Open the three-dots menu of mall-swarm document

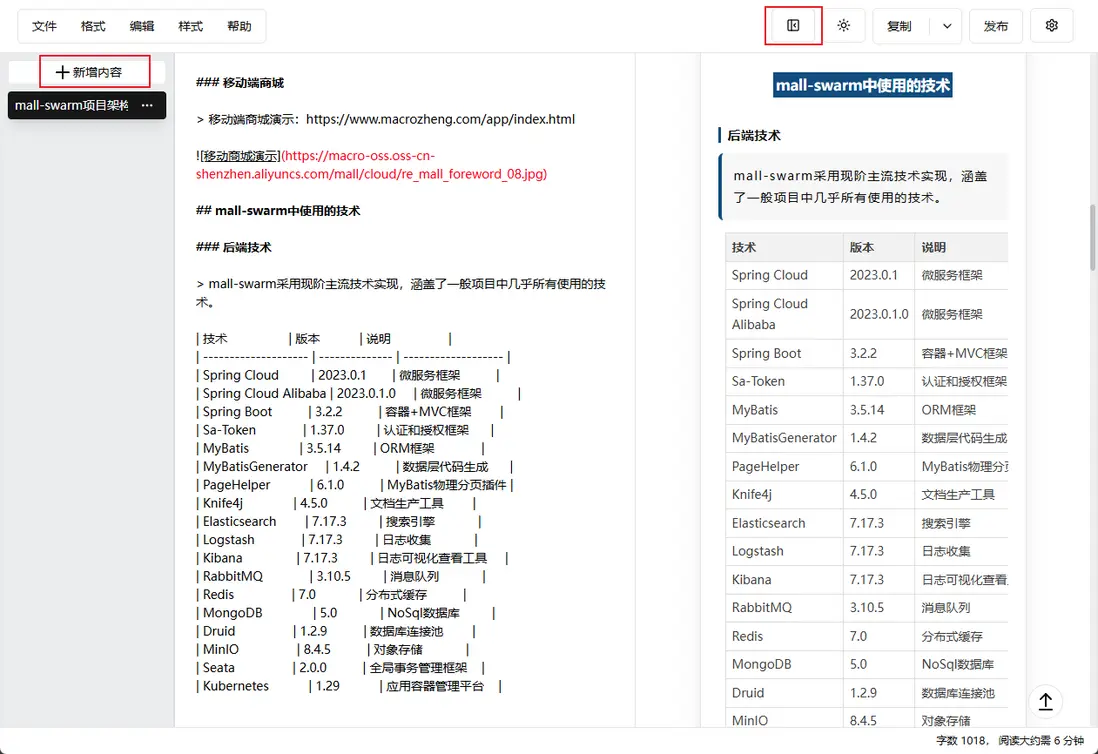[147, 106]
